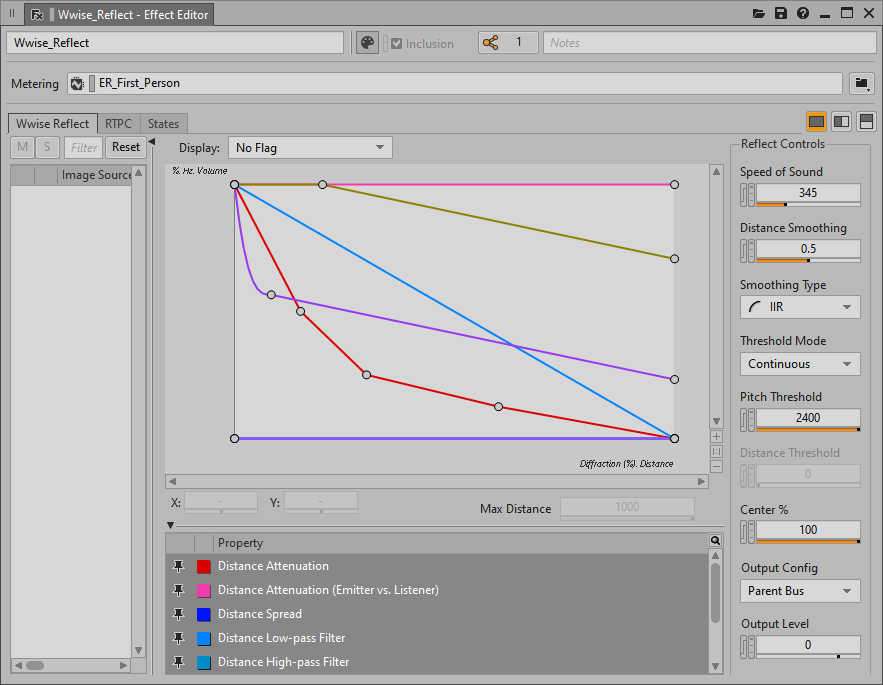Click the Output Level value 0

(x=808, y=645)
